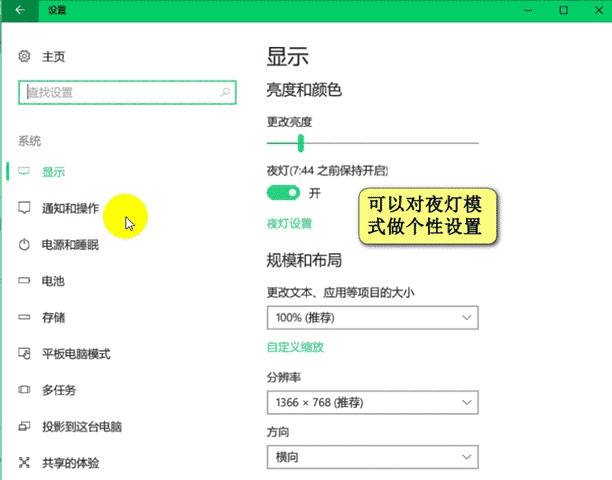The width and height of the screenshot is (612, 480).
Task: Click the brightness slider handle
Action: coord(300,144)
